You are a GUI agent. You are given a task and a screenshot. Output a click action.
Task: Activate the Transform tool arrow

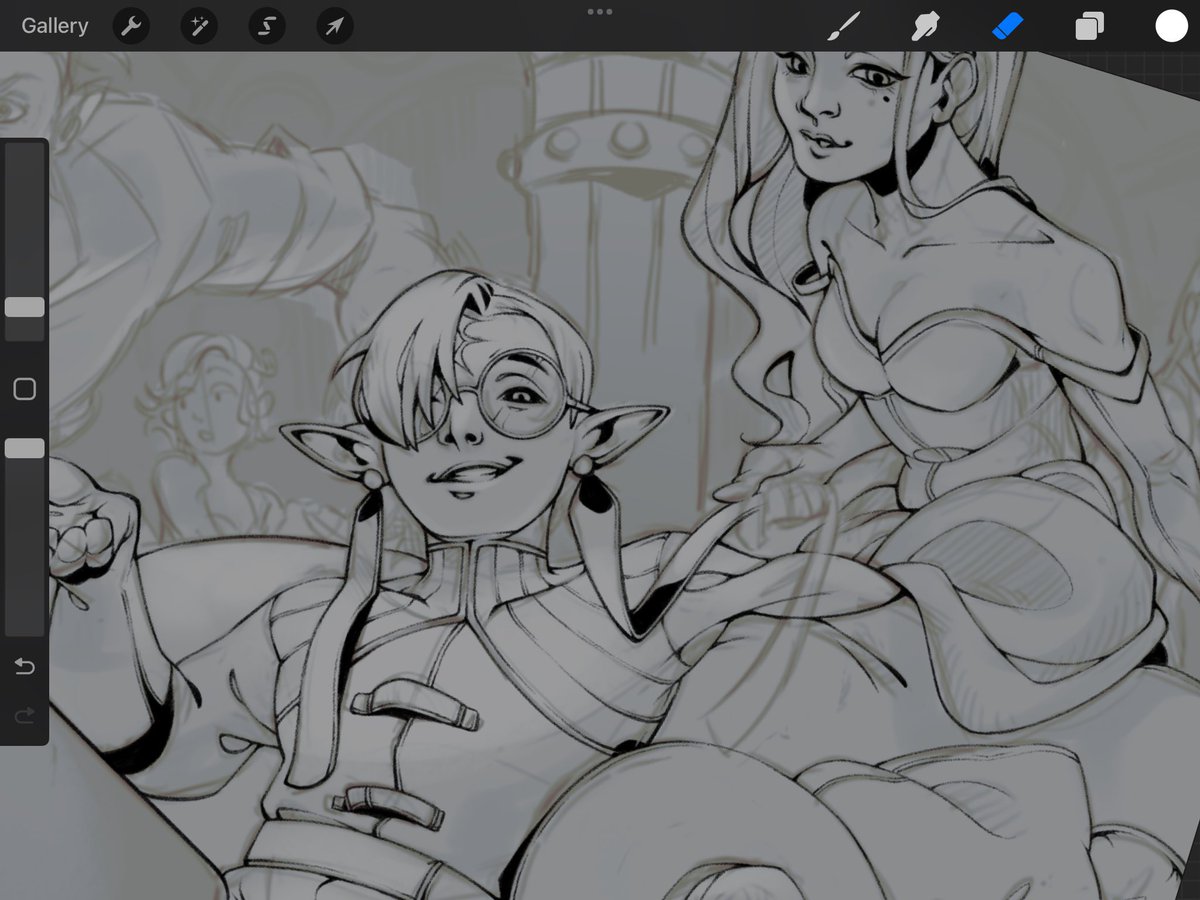coord(334,26)
